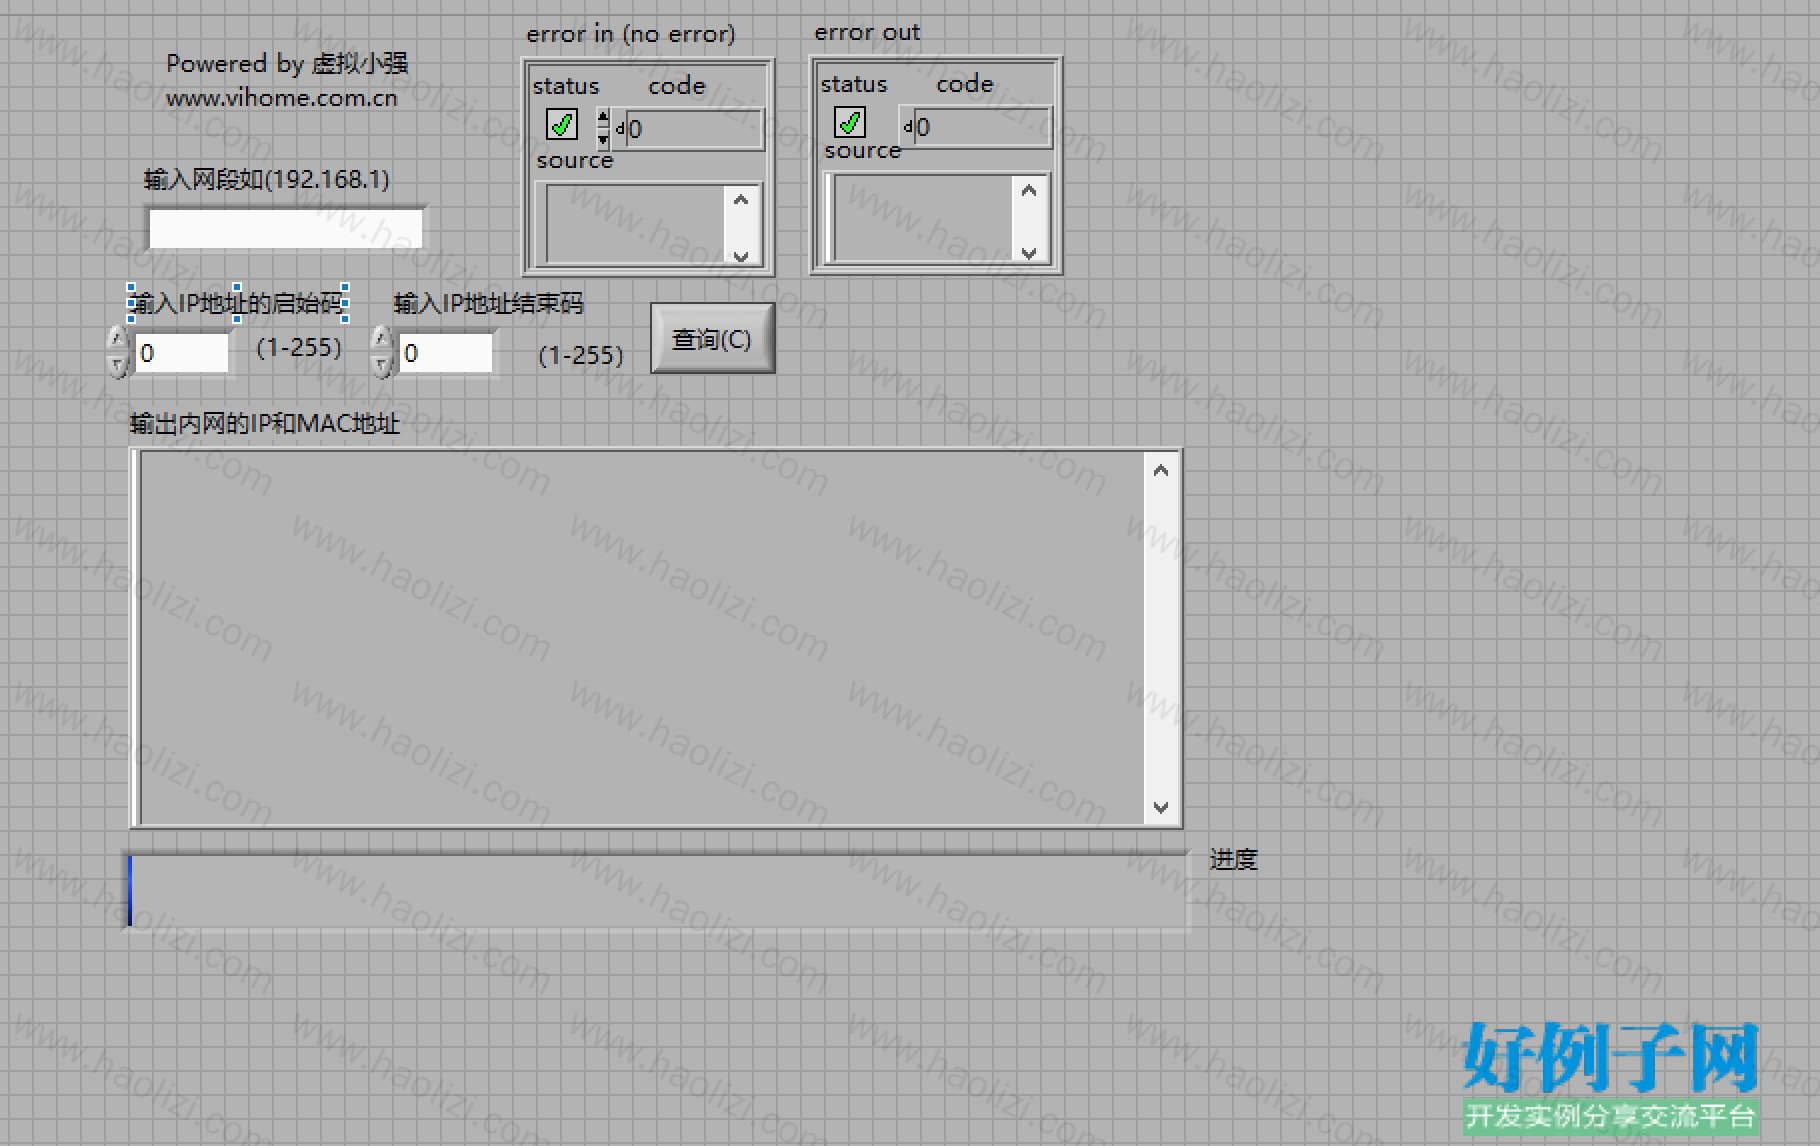Increase the IP start code value
The image size is (1820, 1146).
click(x=118, y=339)
